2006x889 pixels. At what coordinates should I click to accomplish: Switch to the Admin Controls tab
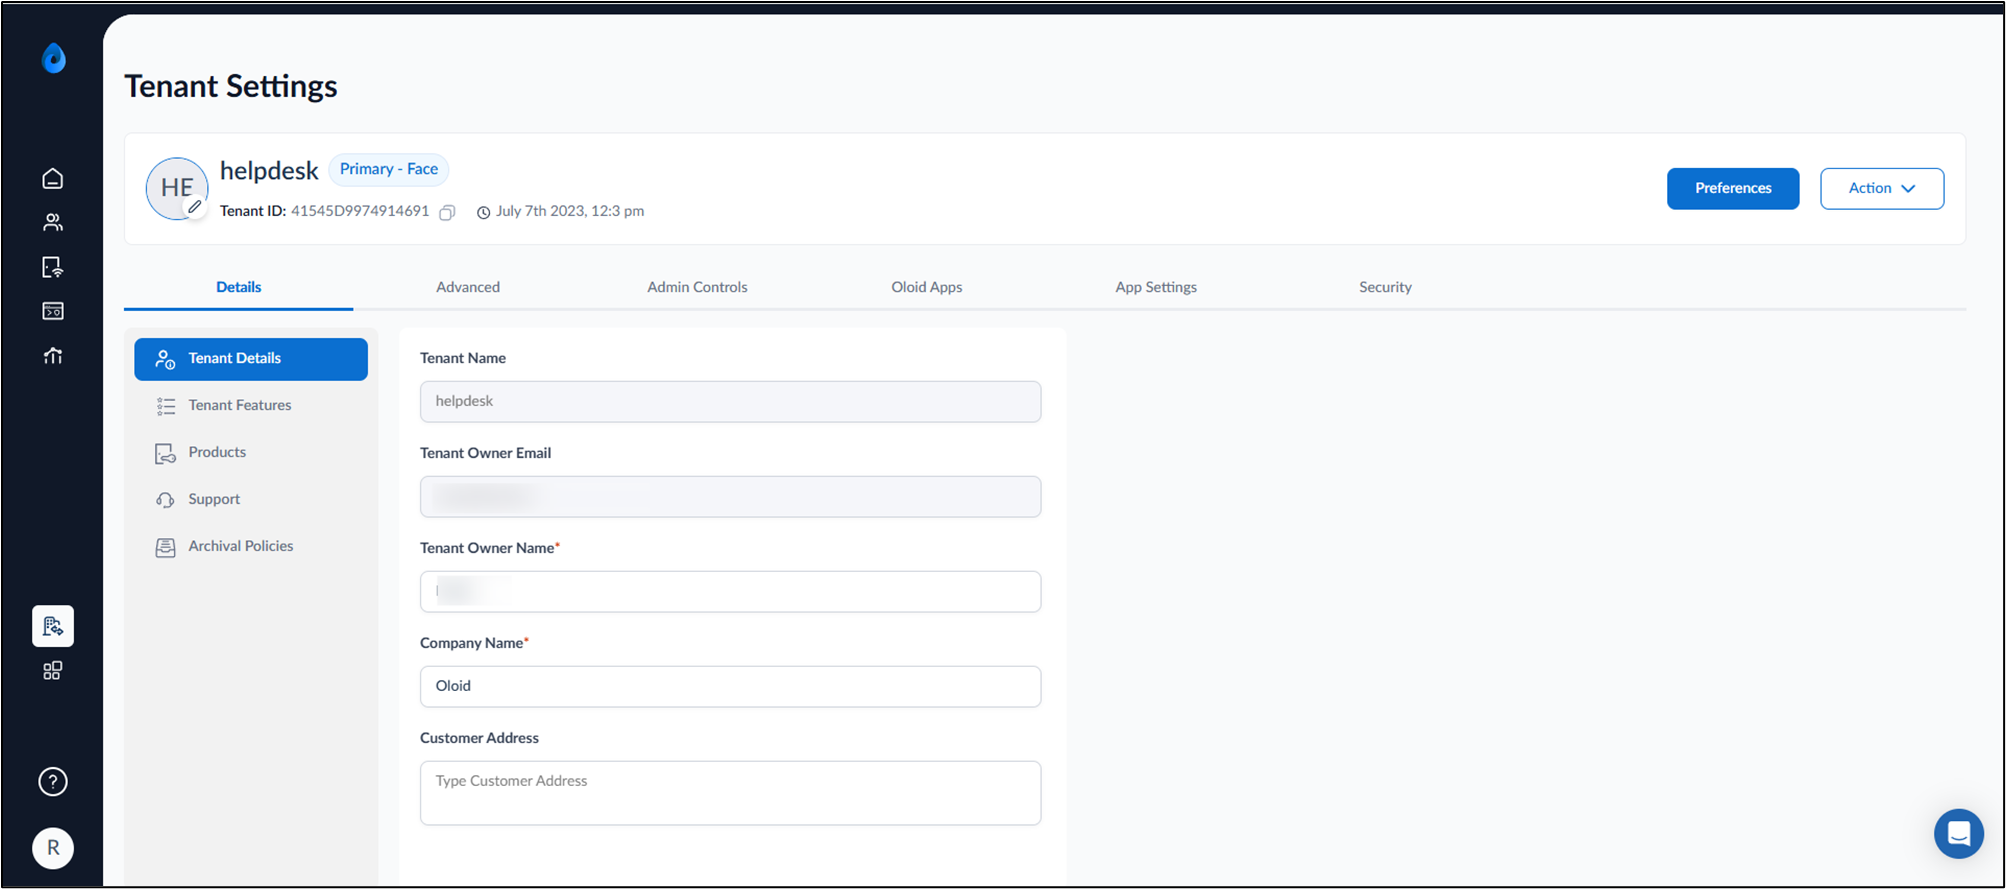point(697,287)
